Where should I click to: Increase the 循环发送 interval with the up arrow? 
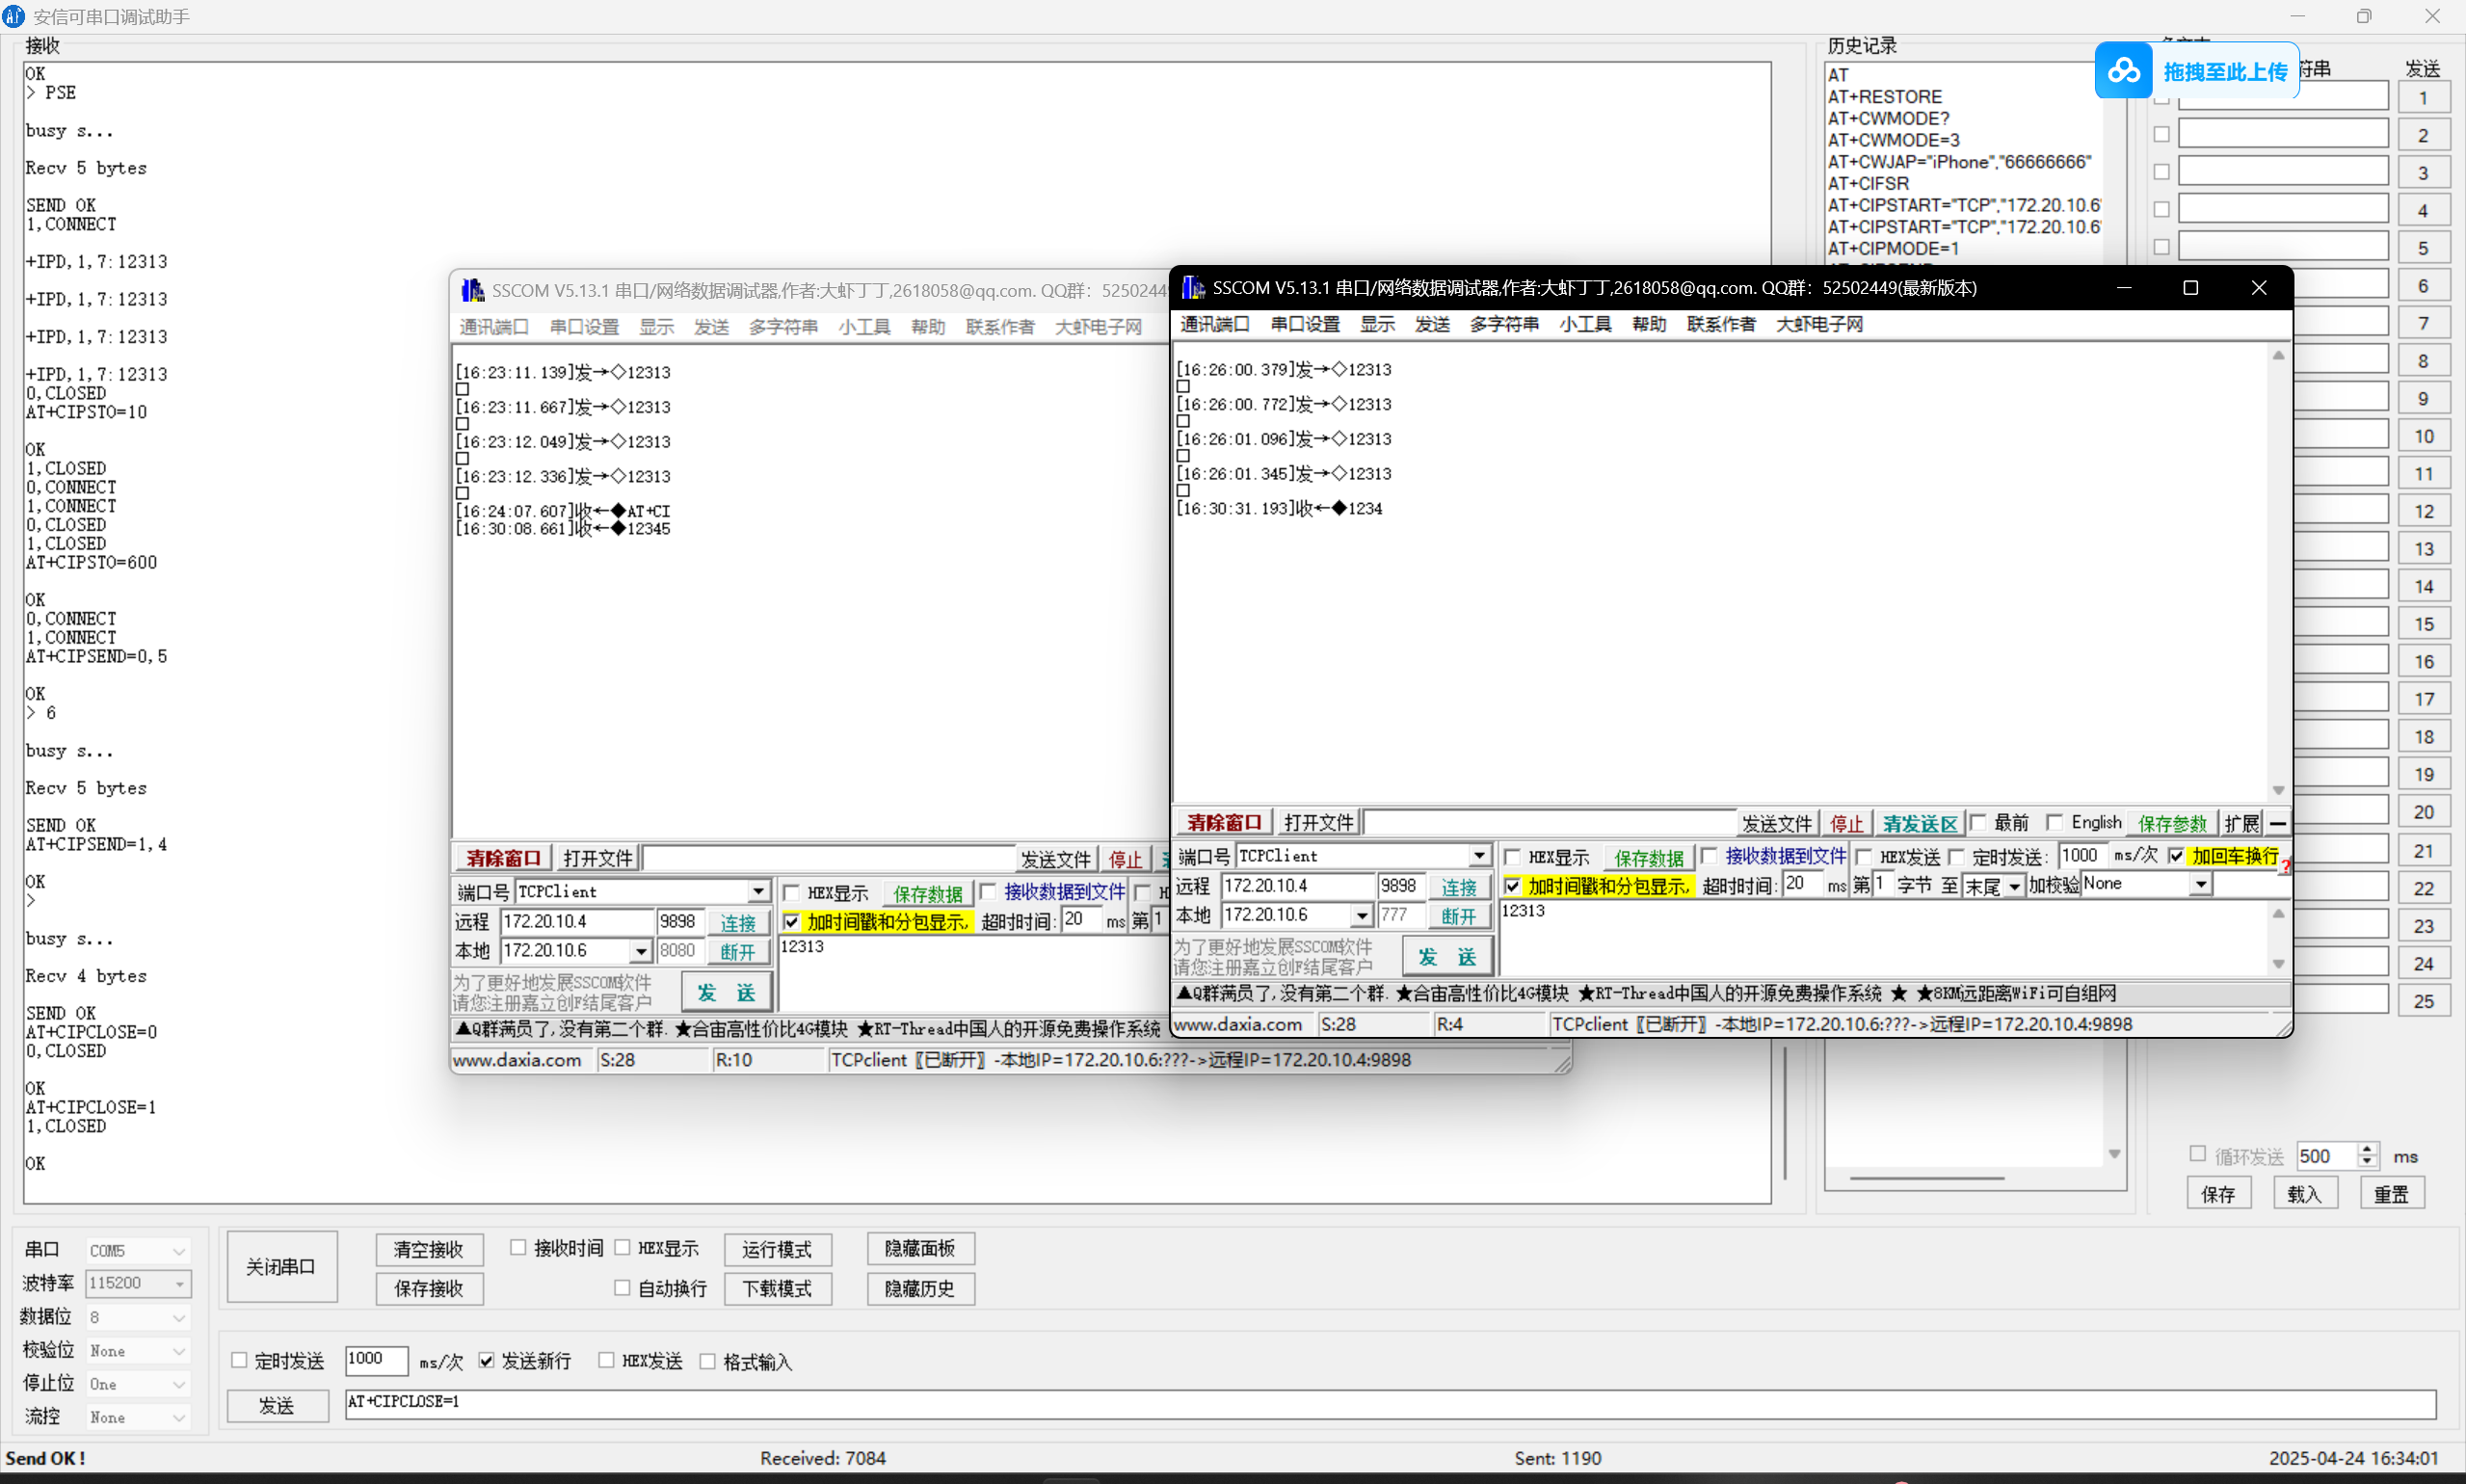pyautogui.click(x=2367, y=1150)
